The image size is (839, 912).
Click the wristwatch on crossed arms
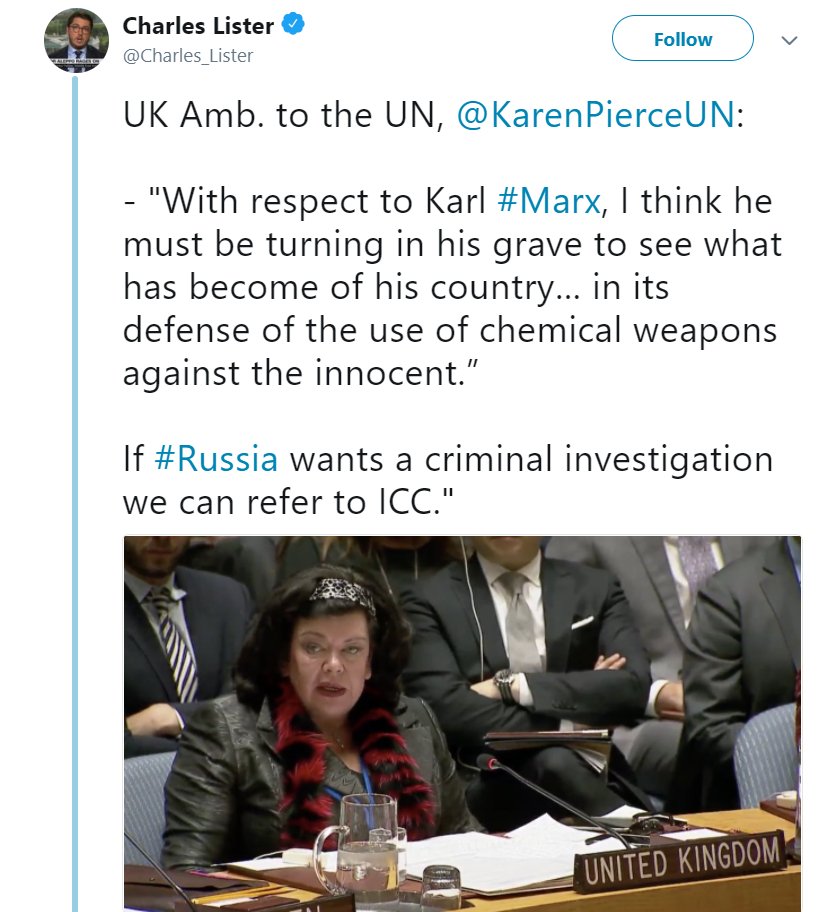click(x=505, y=686)
